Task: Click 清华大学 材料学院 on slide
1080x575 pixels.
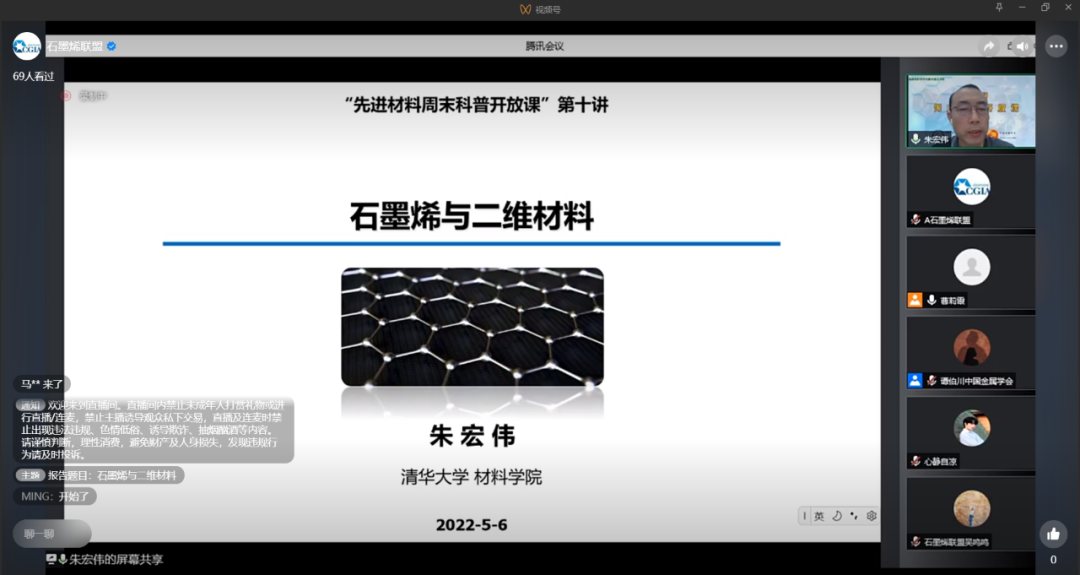Action: pos(472,477)
